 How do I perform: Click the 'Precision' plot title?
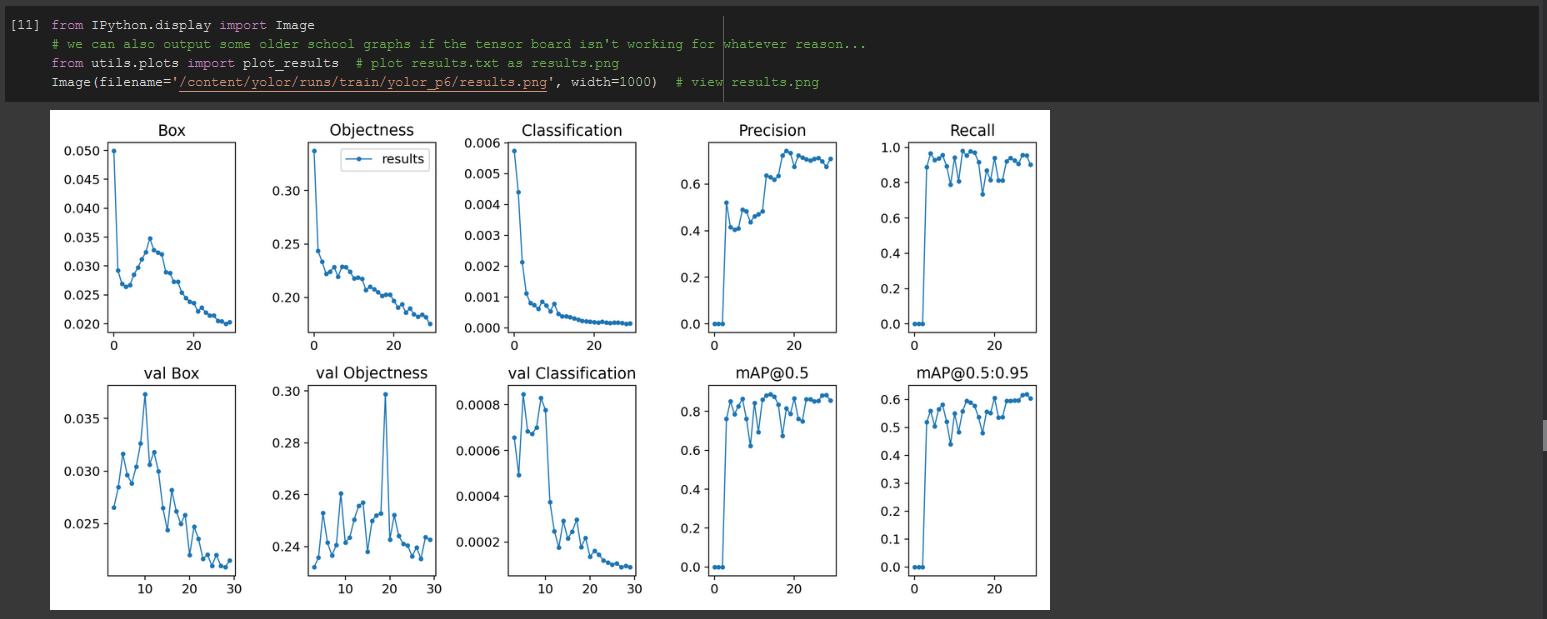click(x=772, y=131)
